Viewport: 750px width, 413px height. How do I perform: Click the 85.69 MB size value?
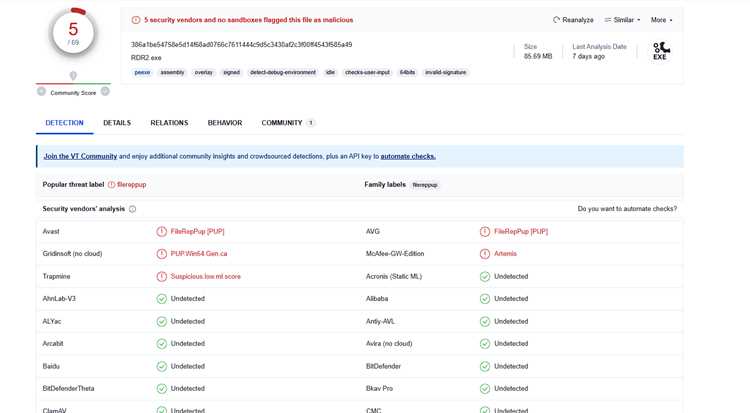[538, 56]
